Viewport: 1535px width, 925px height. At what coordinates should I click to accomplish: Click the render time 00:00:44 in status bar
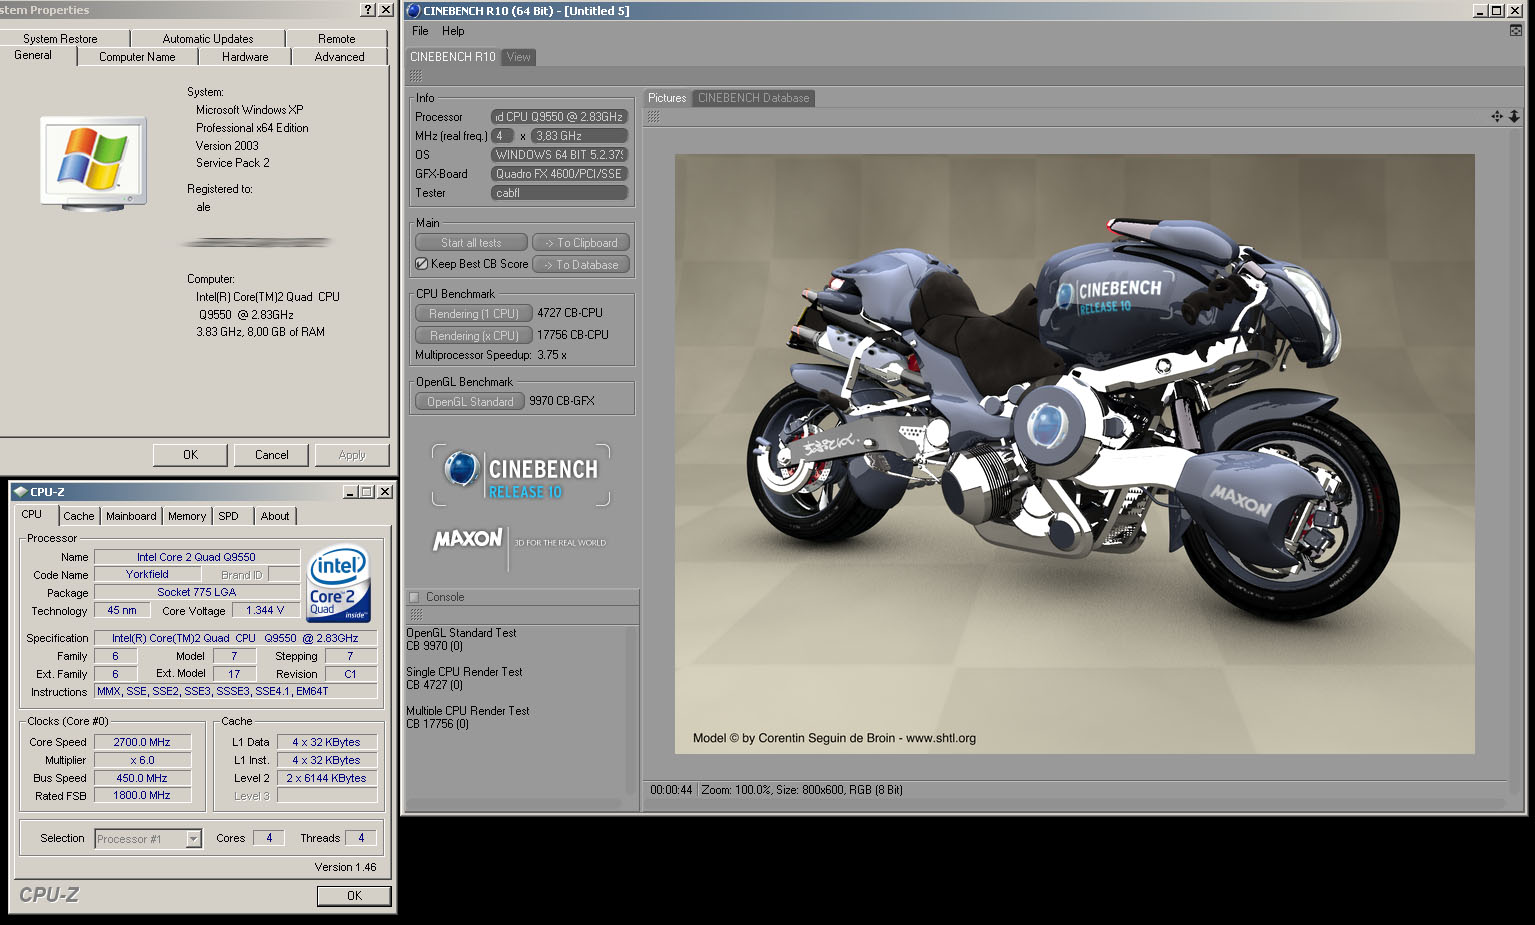coord(671,790)
